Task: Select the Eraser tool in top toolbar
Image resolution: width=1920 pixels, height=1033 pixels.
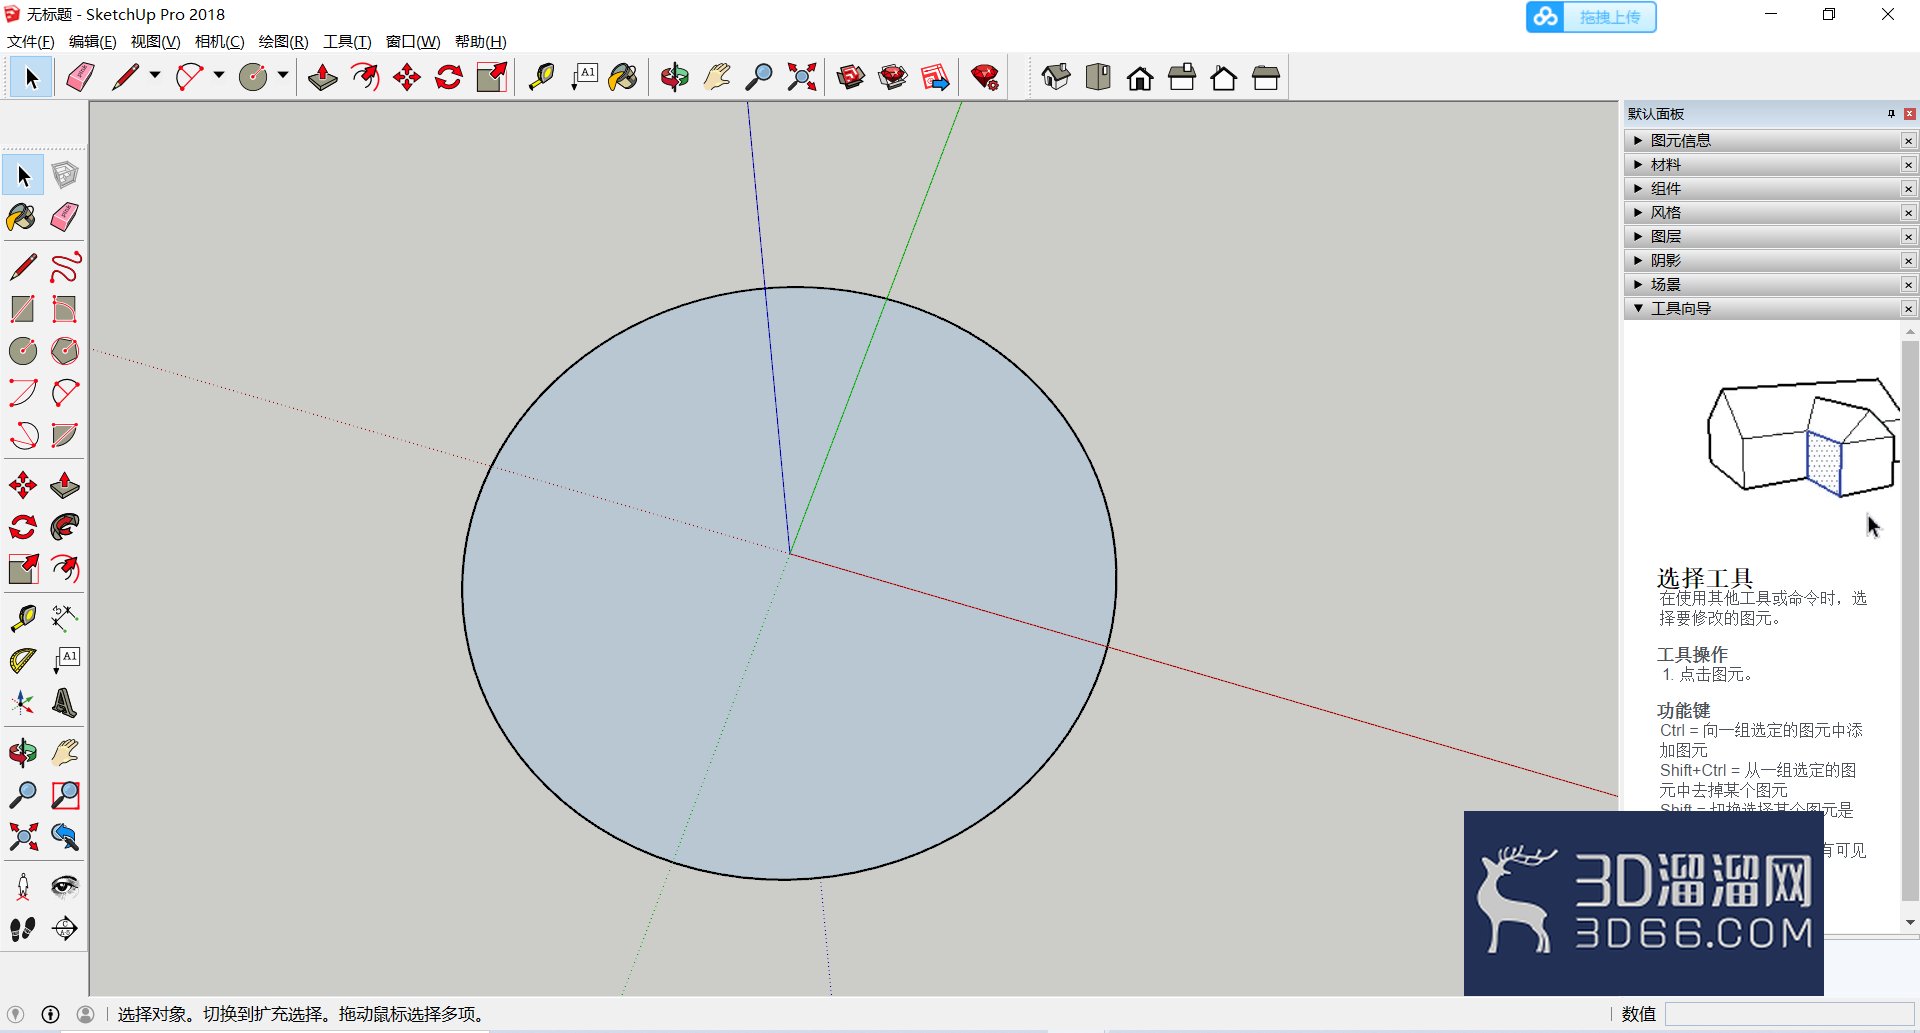Action: coord(80,77)
